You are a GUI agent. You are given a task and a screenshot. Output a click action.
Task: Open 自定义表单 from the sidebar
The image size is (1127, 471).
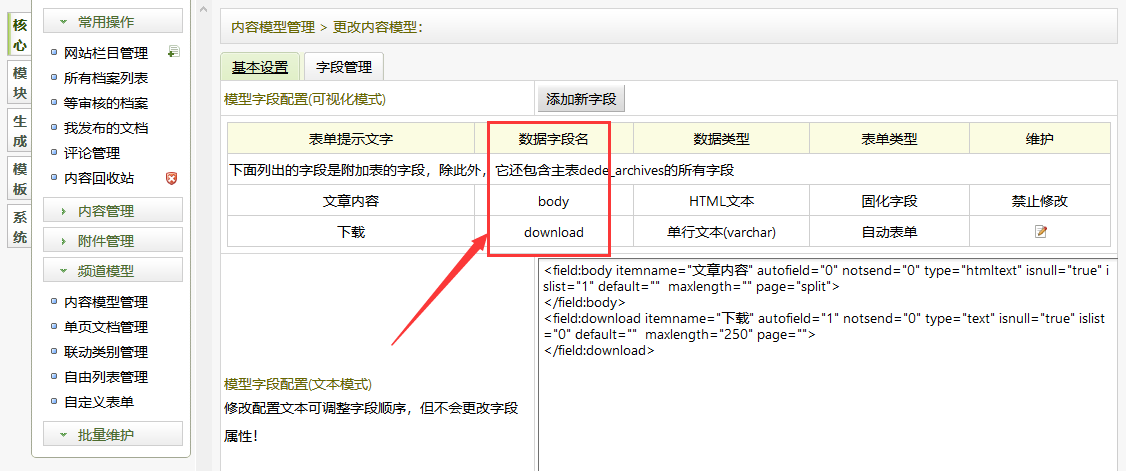[x=99, y=402]
